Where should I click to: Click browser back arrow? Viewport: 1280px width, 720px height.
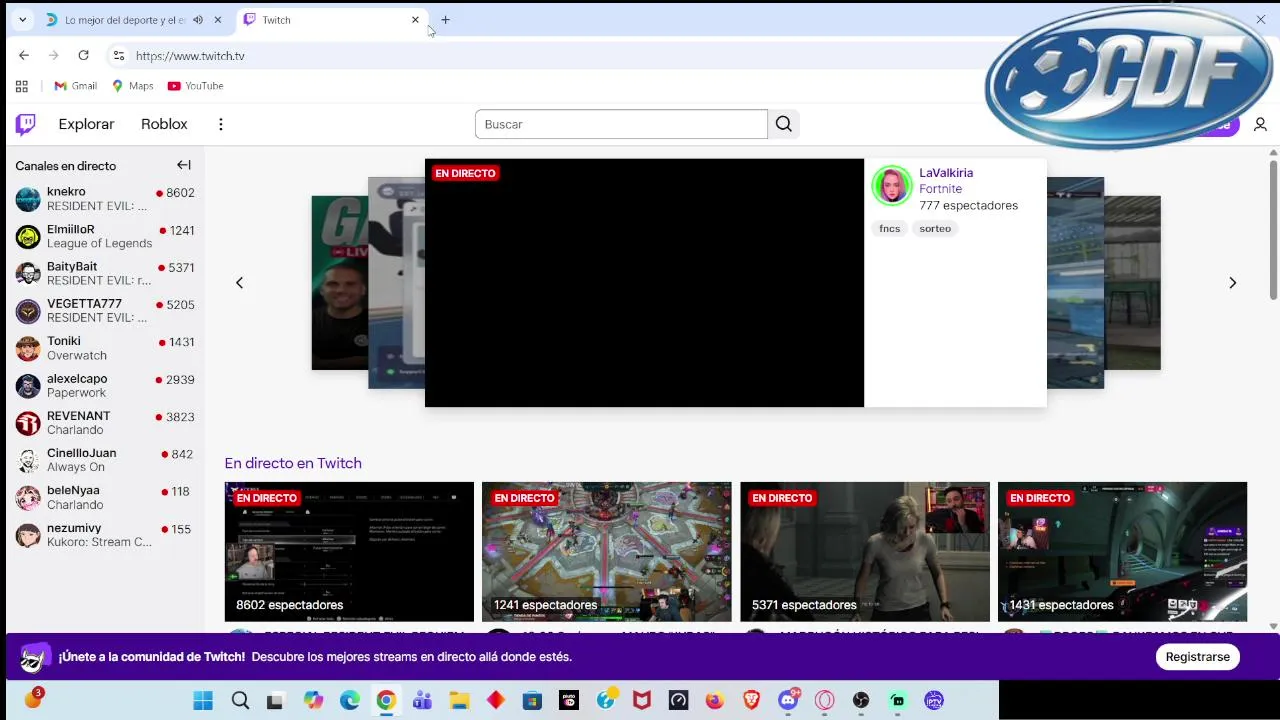coord(24,56)
